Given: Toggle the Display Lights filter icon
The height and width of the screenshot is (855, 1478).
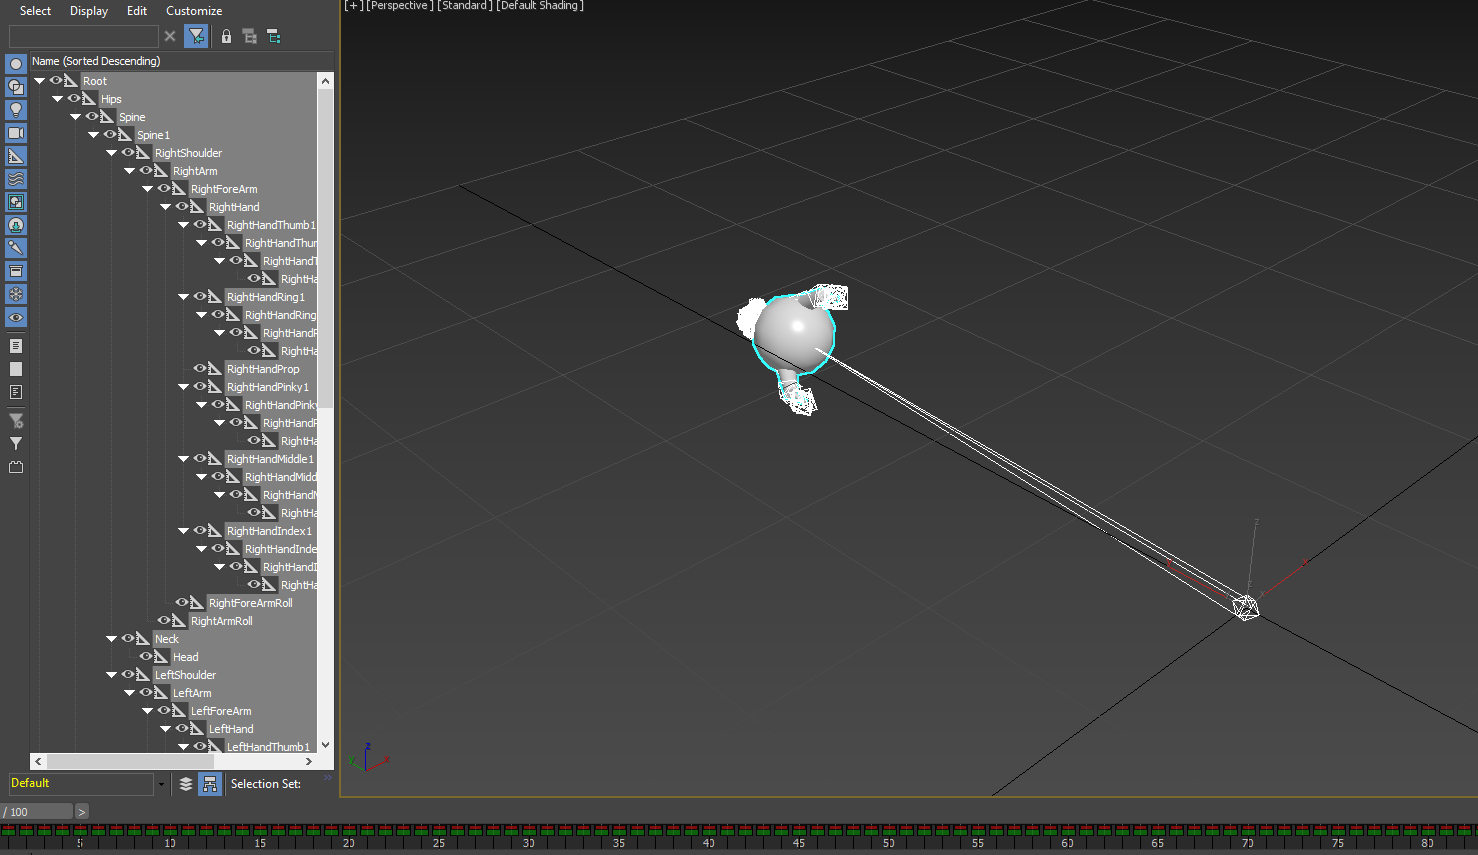Looking at the screenshot, I should 16,109.
